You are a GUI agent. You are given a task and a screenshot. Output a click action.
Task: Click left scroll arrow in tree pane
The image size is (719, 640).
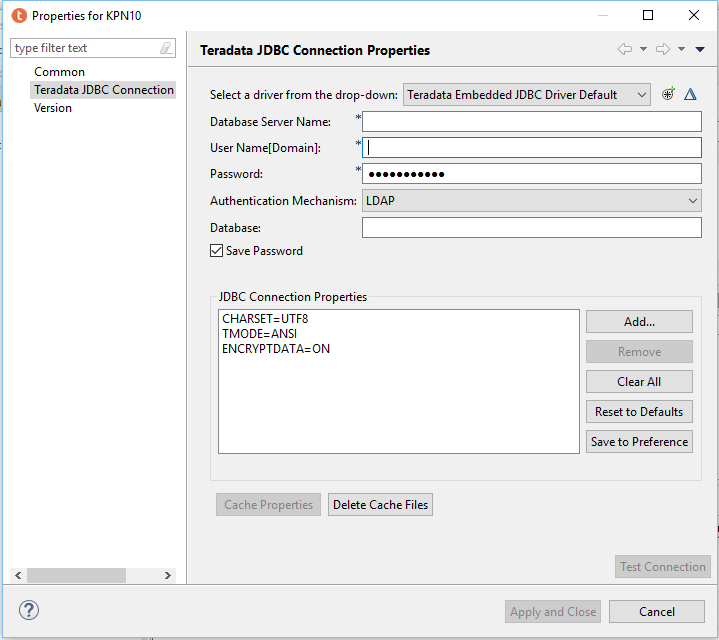coord(18,575)
